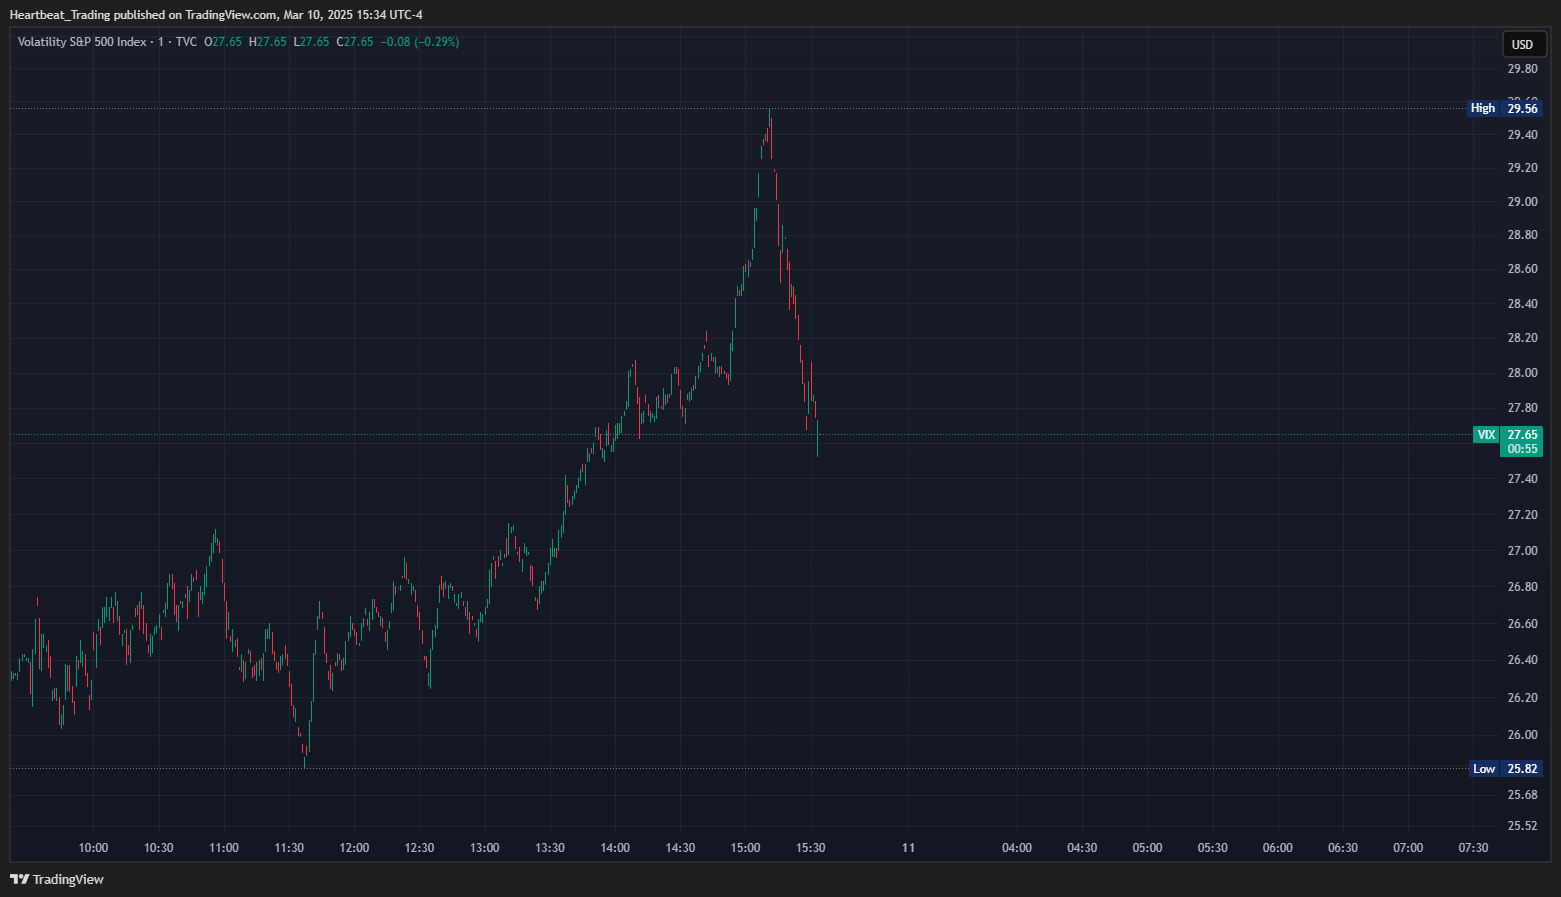Click the C27.65 close value

pos(355,42)
